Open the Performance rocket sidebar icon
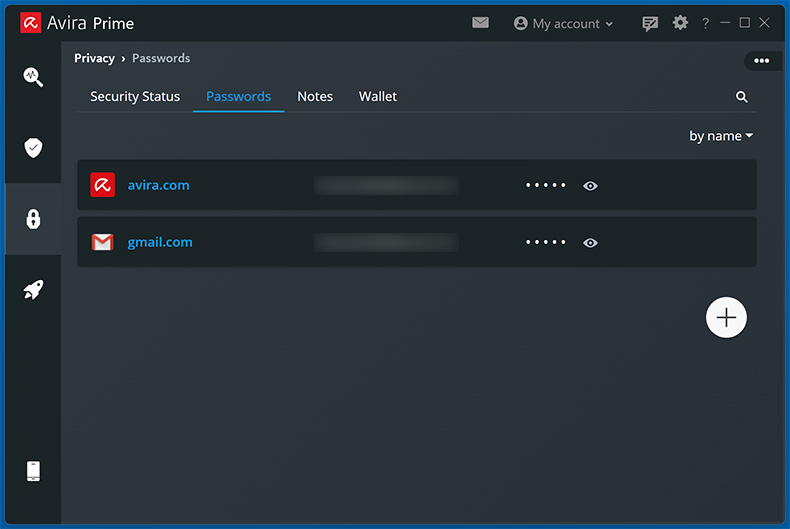The height and width of the screenshot is (529, 790). click(x=33, y=290)
